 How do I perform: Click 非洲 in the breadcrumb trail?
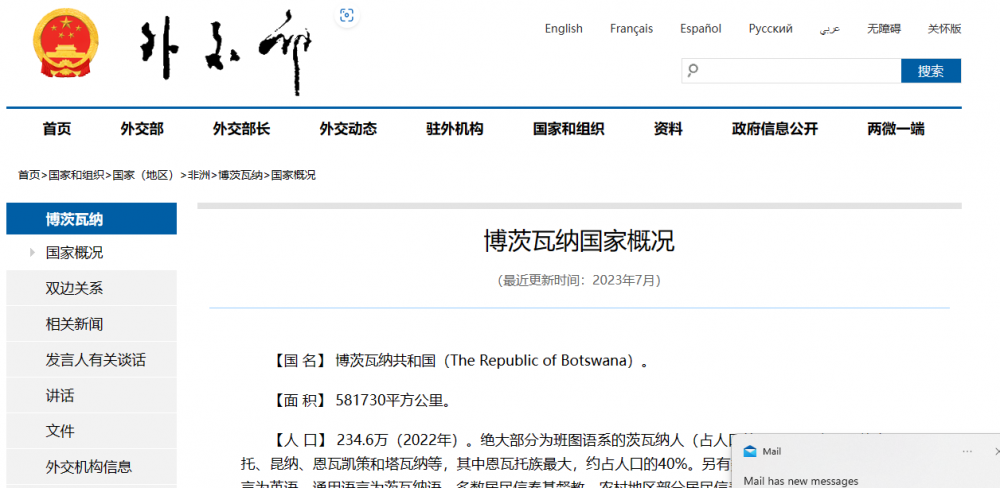(199, 175)
